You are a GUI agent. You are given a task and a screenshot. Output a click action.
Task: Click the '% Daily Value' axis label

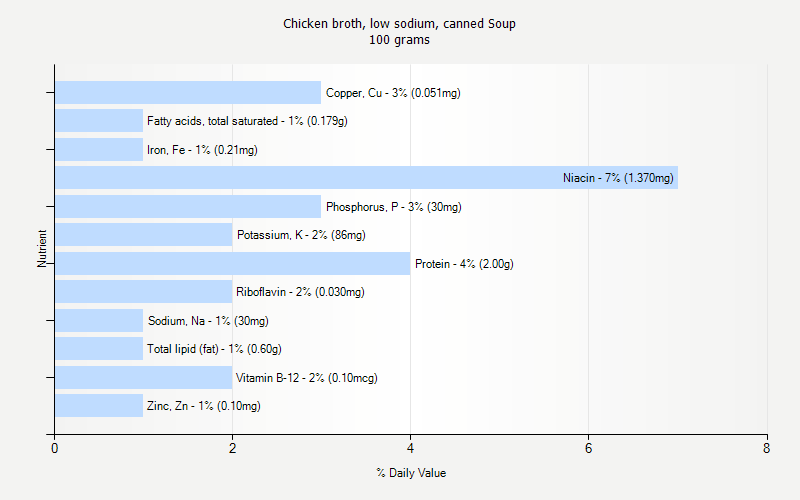coord(411,472)
